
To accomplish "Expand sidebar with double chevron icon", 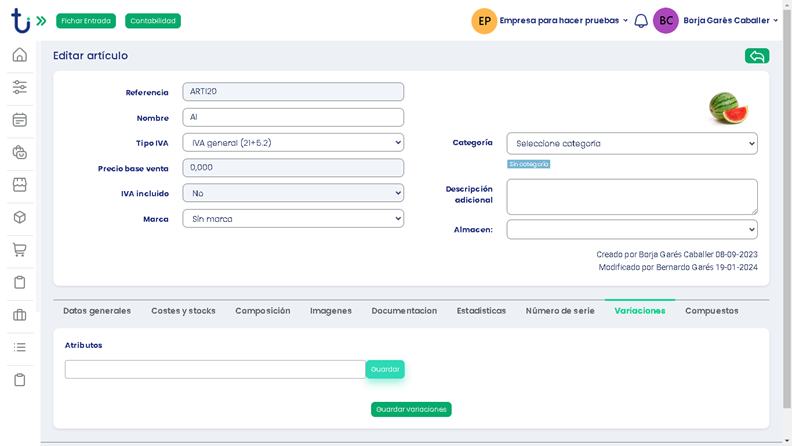I will (x=41, y=21).
